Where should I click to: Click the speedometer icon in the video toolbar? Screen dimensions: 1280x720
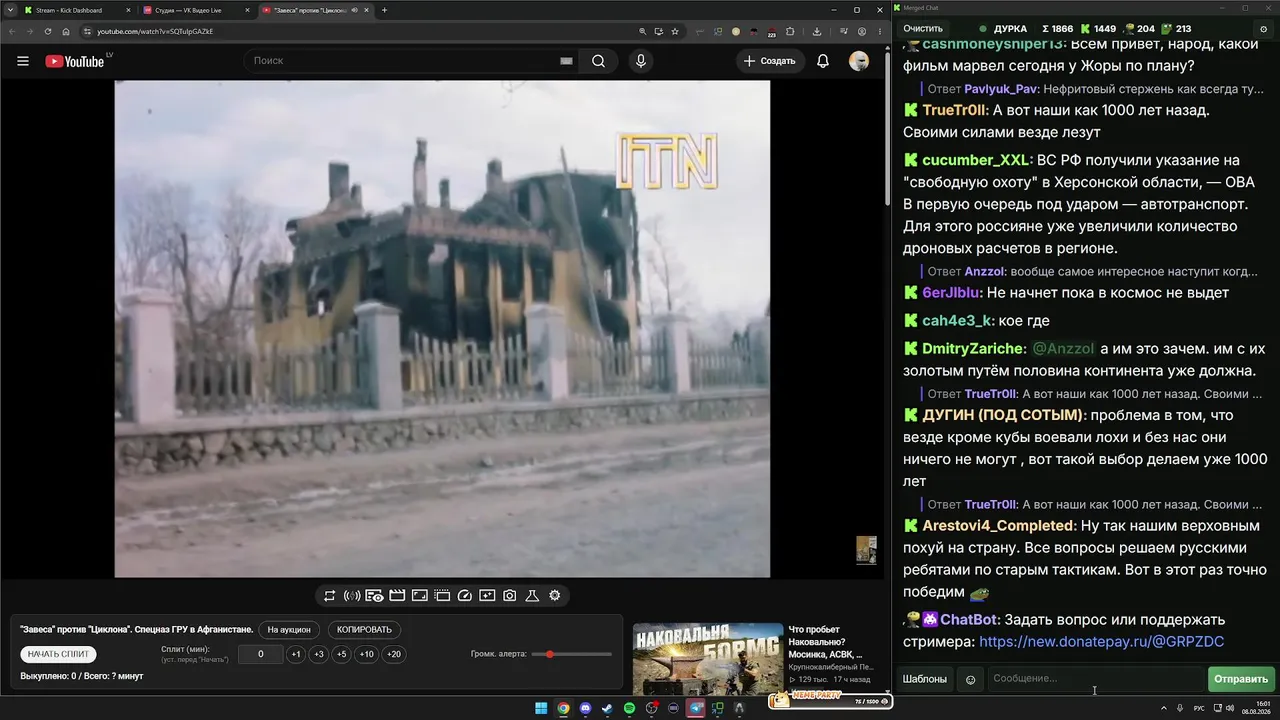pyautogui.click(x=464, y=596)
